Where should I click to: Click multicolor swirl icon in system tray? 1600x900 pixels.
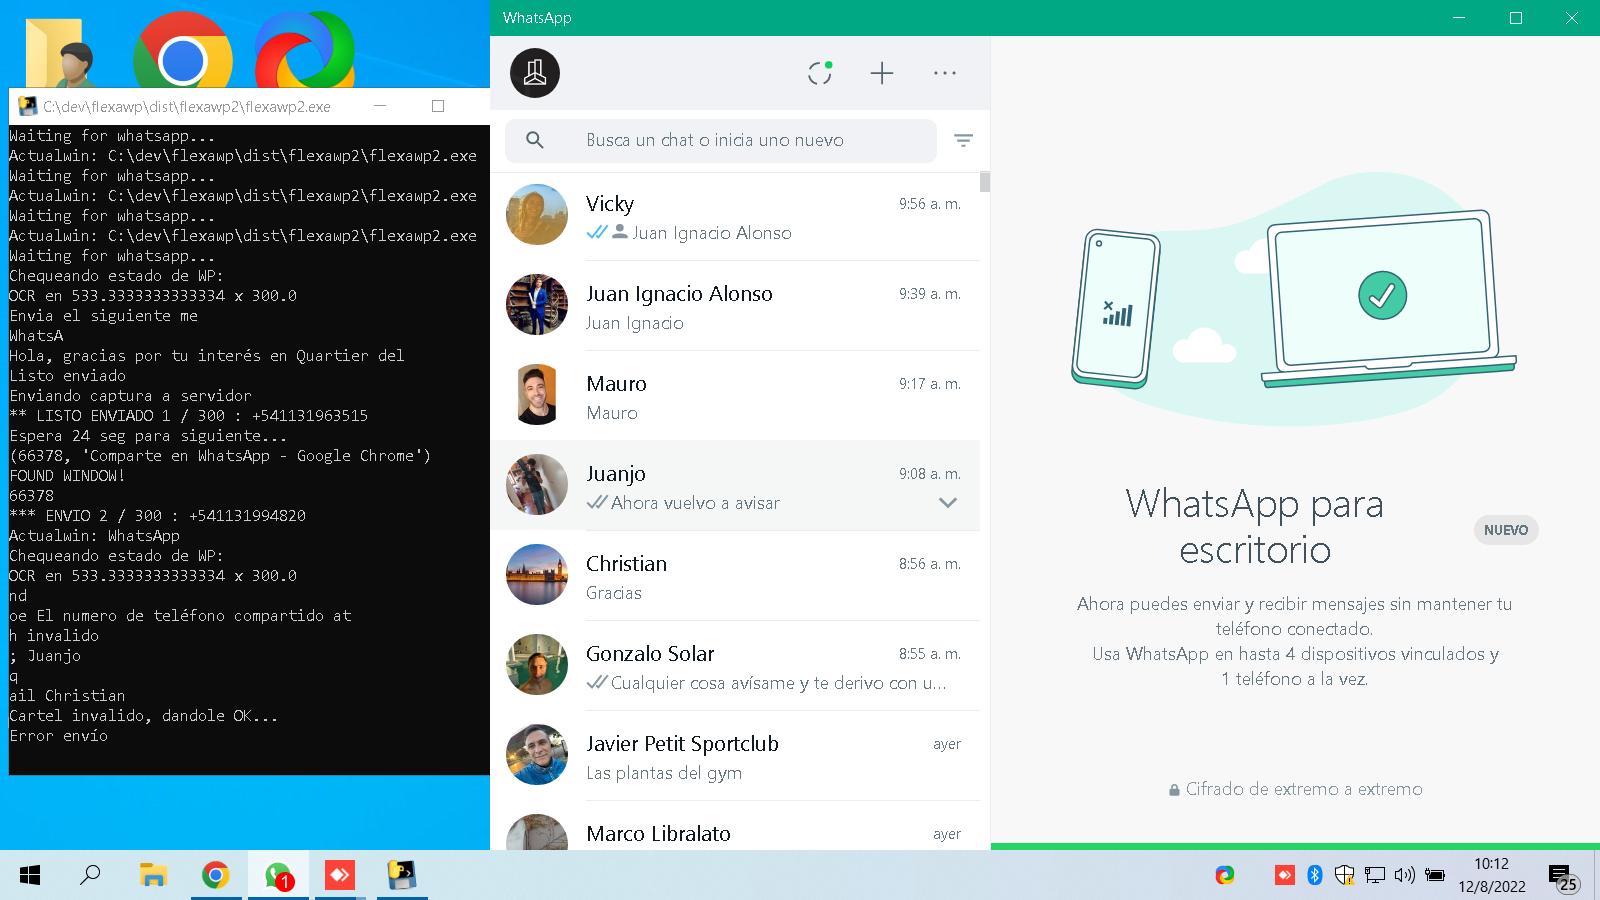coord(1225,876)
